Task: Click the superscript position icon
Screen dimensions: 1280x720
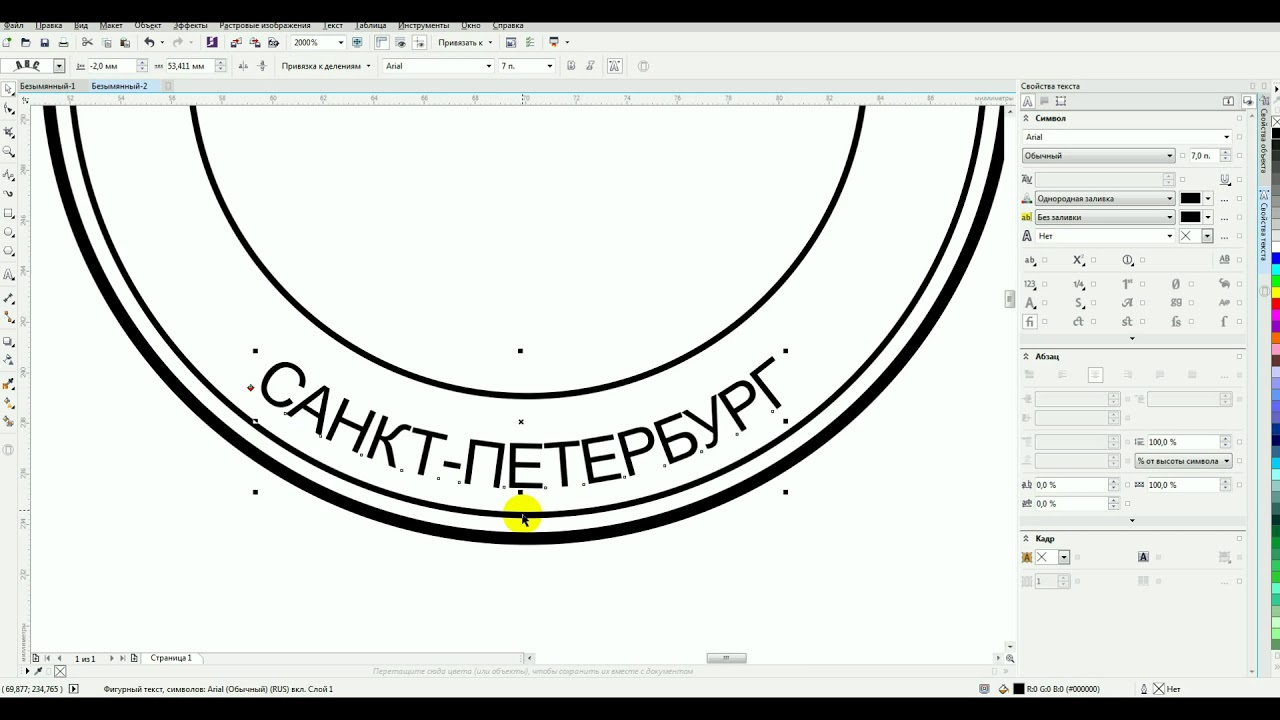Action: 1078,260
